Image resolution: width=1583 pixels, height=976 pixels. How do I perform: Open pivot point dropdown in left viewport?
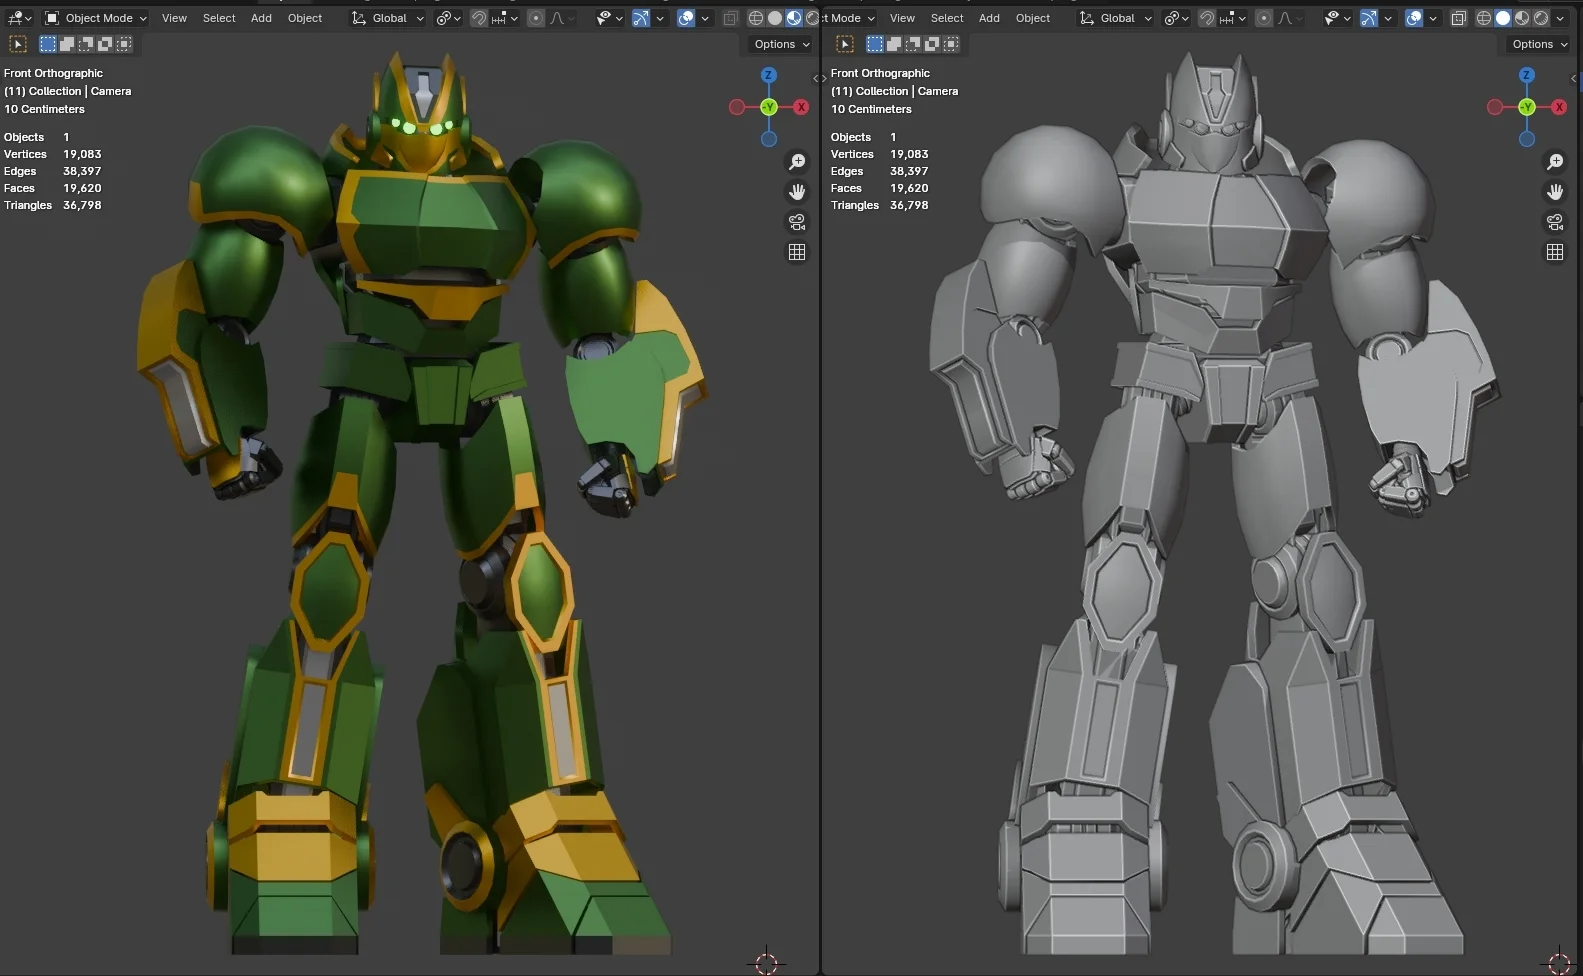tap(448, 18)
